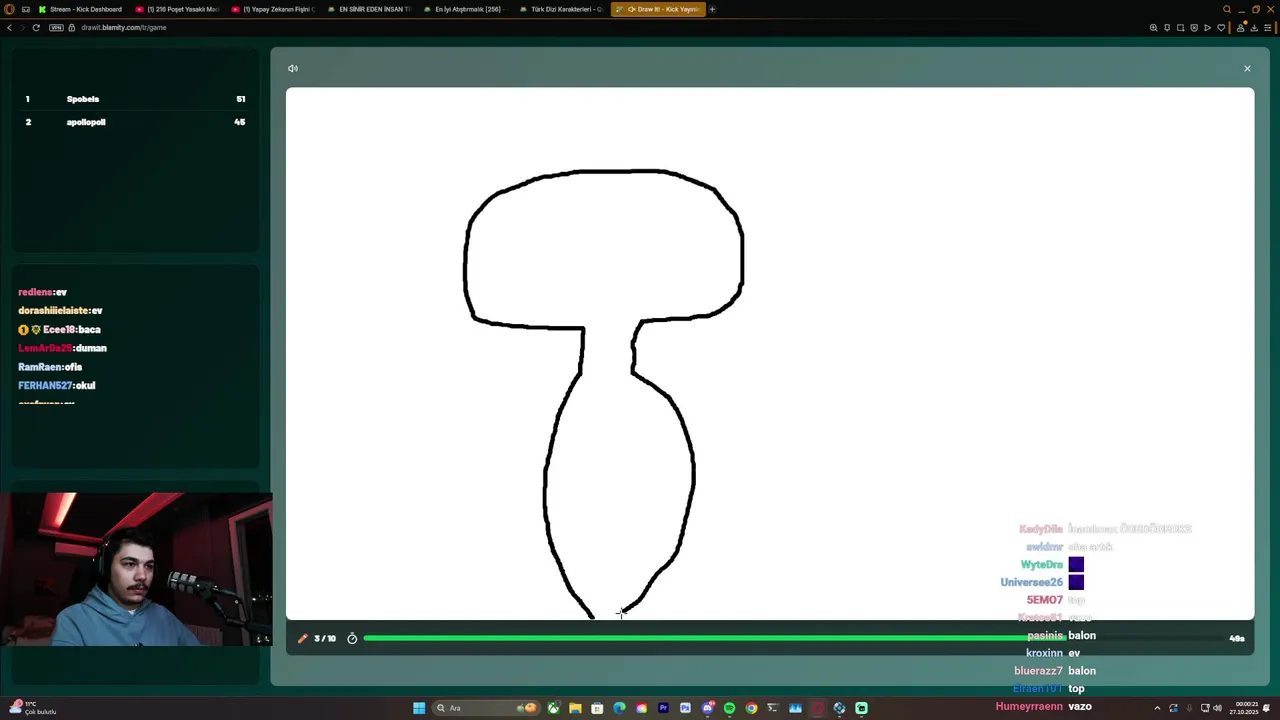The image size is (1280, 720).
Task: Open the Windows Start menu
Action: [x=419, y=708]
